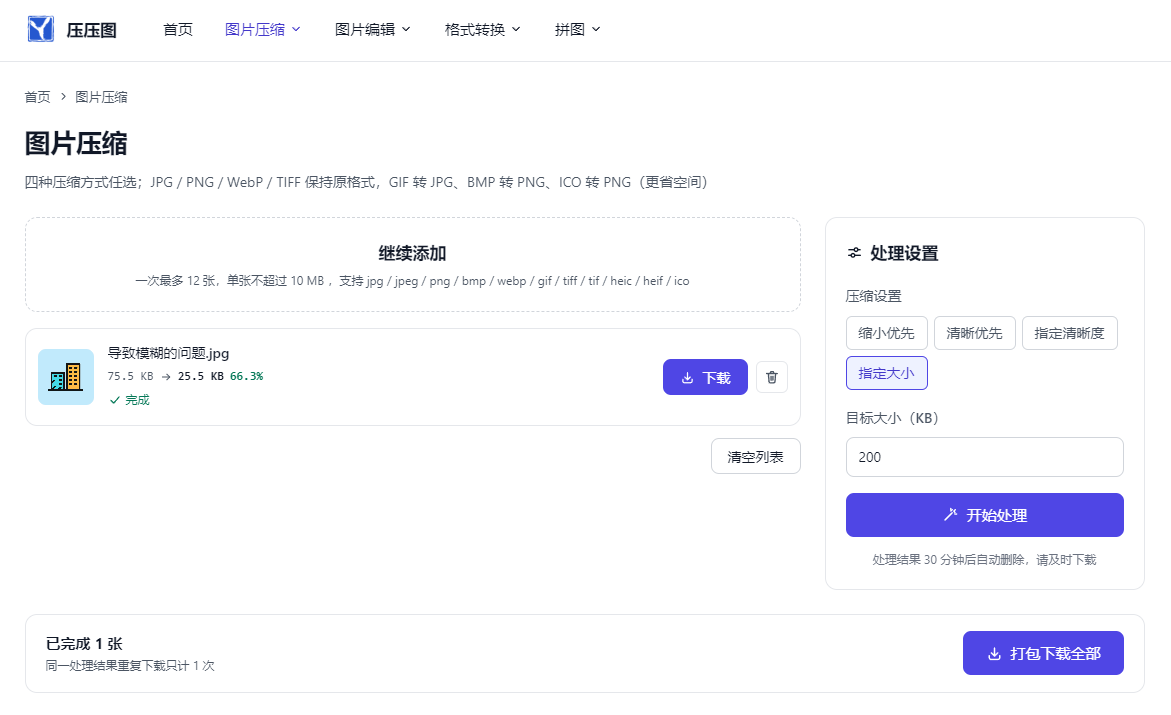Click the 处理结果 30 分钟后自动删除 notice

tap(984, 560)
